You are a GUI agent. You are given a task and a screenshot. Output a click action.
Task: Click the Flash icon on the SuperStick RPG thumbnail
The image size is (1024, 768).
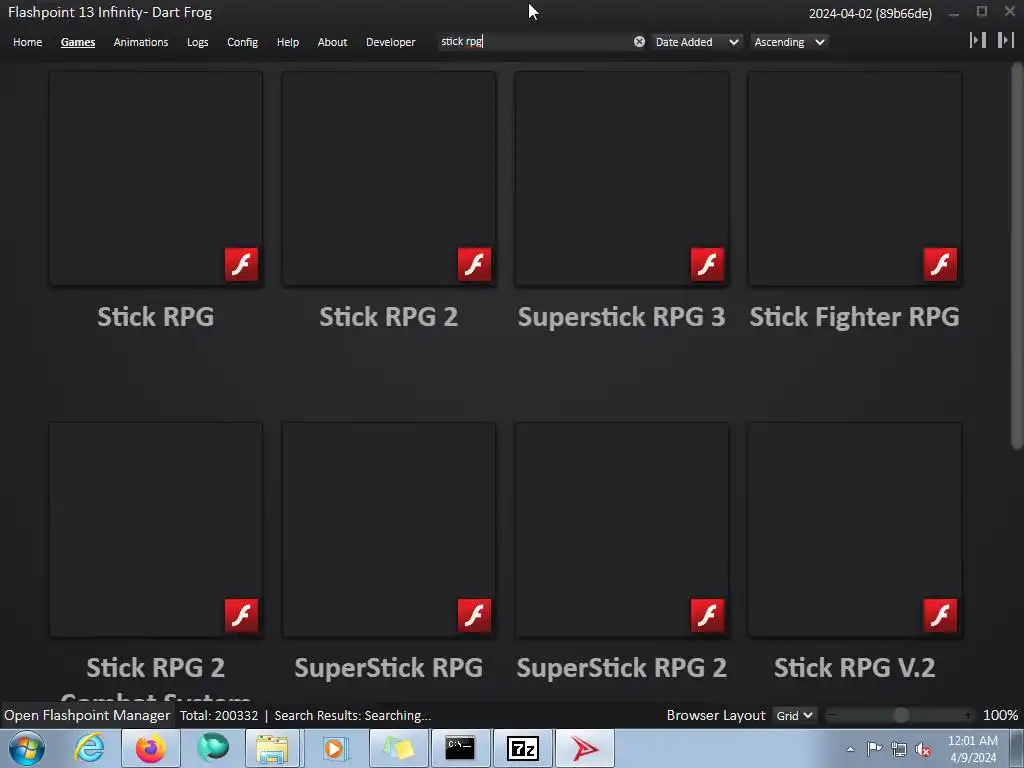click(474, 615)
